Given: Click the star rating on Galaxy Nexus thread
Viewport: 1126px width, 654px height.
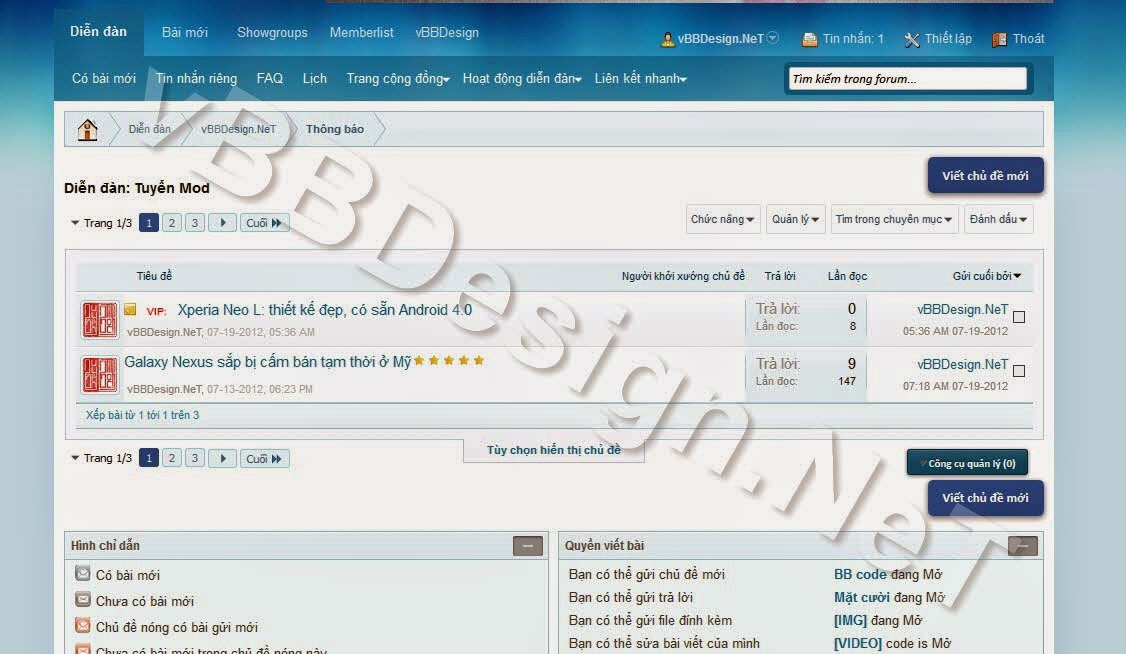Looking at the screenshot, I should click(449, 360).
